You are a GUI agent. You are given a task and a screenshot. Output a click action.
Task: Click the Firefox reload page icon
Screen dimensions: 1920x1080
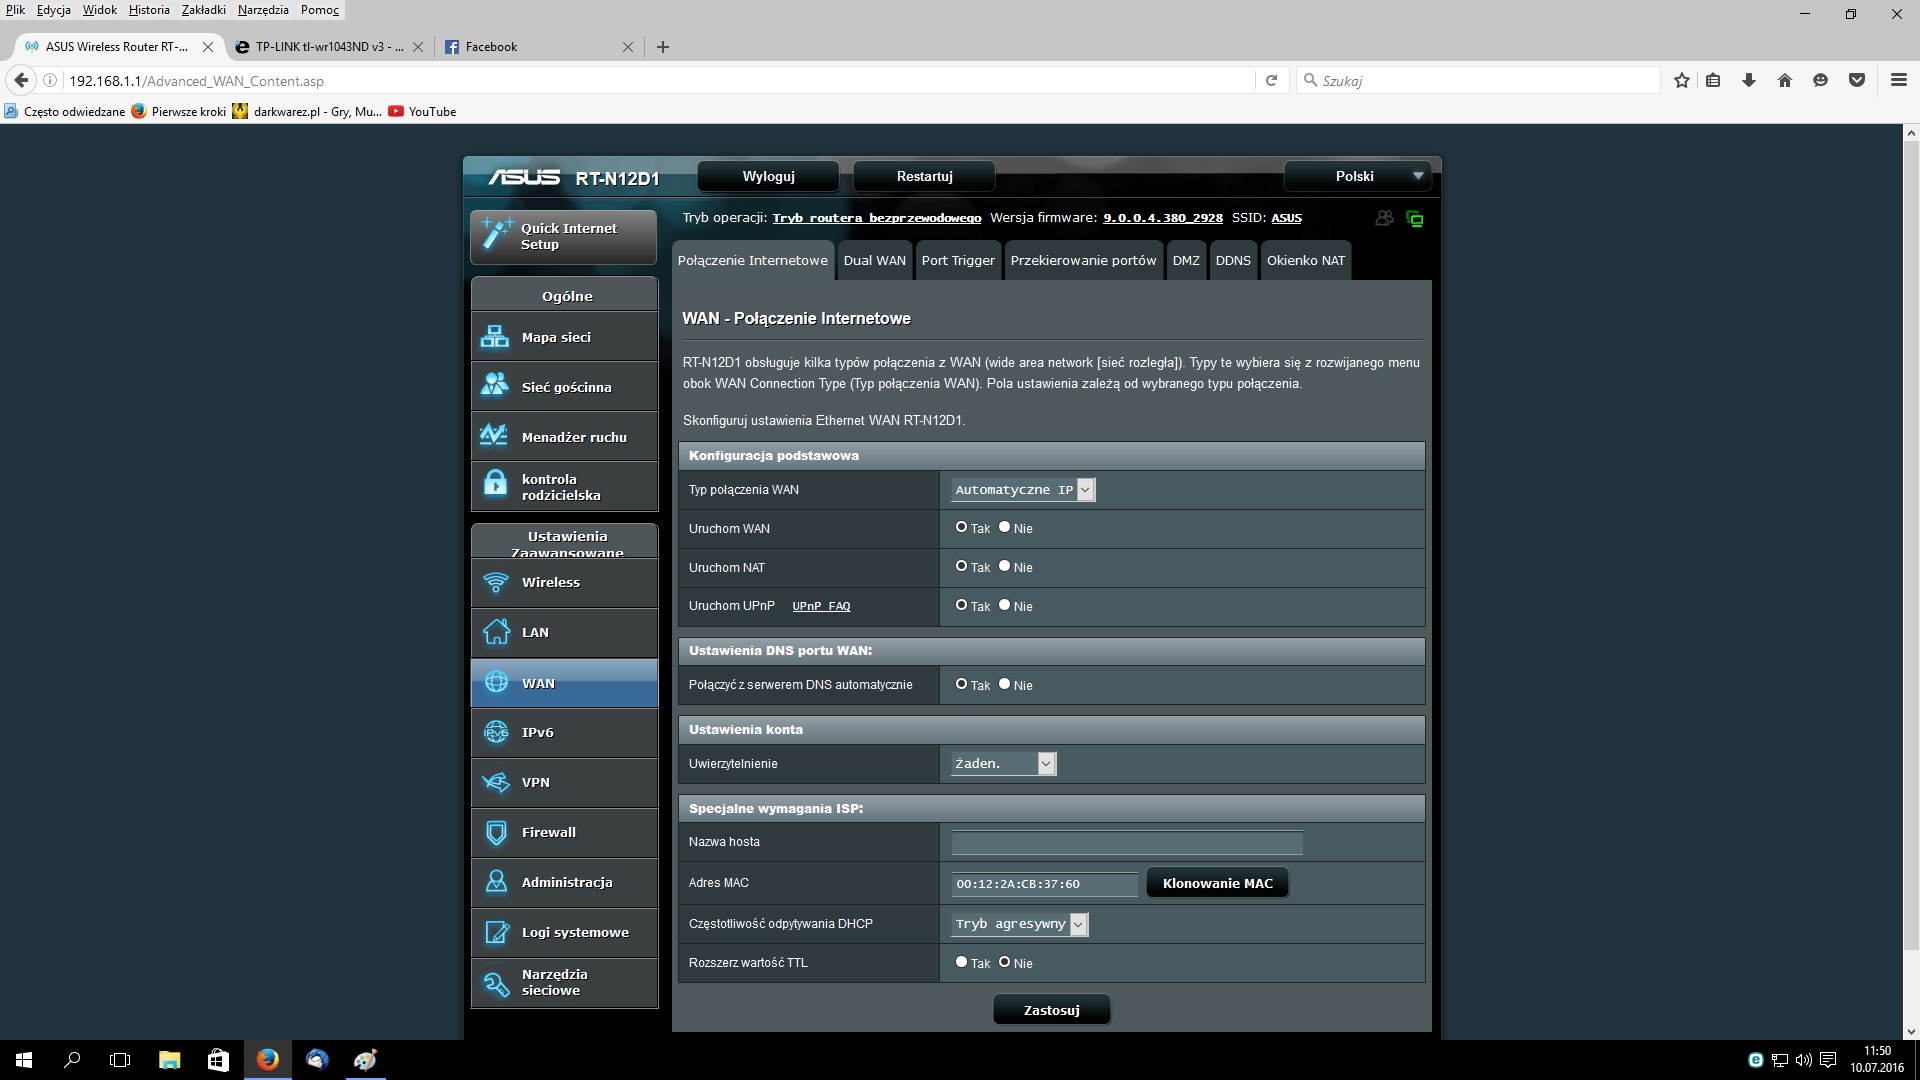(x=1271, y=81)
